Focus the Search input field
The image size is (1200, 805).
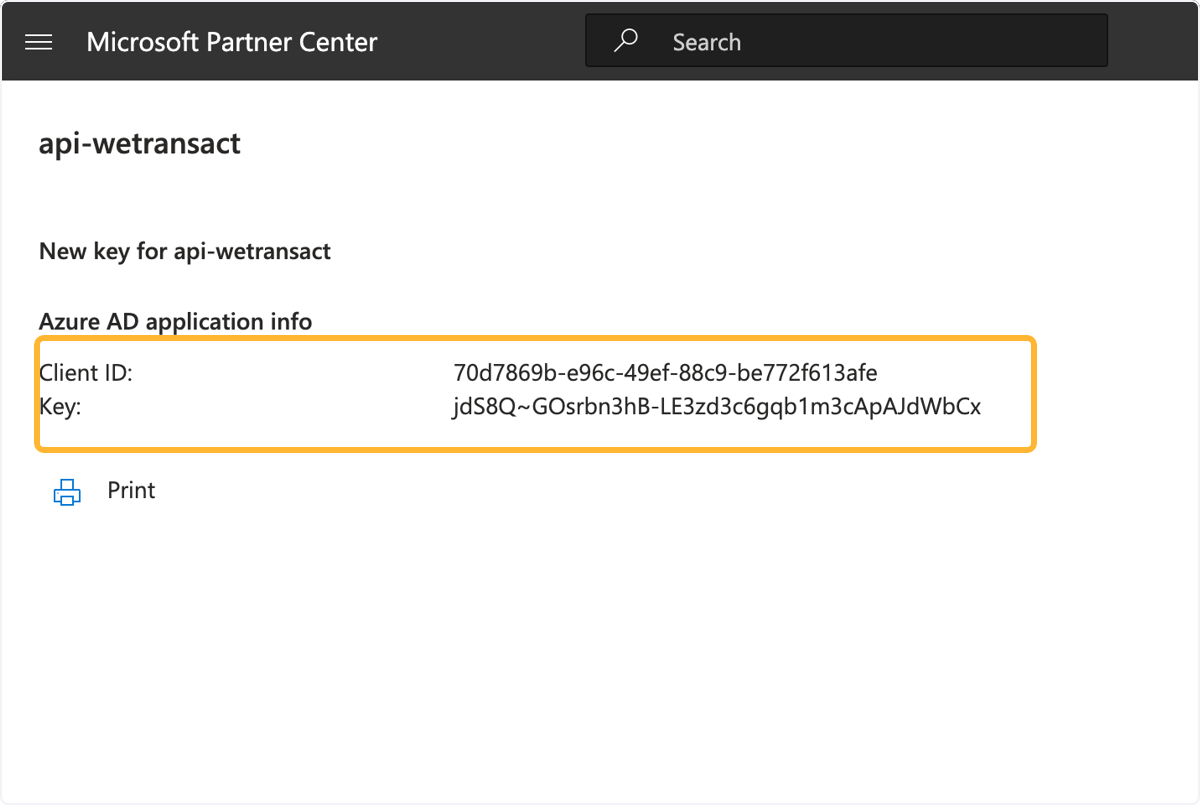tap(846, 41)
